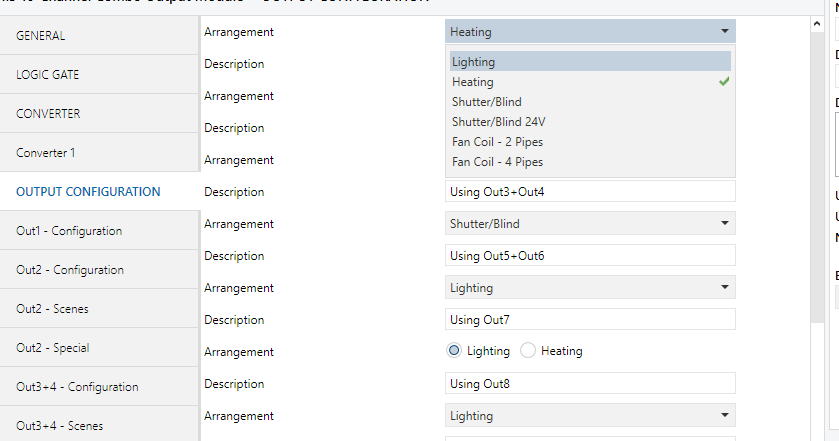This screenshot has height=441, width=839.
Task: Click the vertical scrollbar of settings panel
Action: click(816, 200)
